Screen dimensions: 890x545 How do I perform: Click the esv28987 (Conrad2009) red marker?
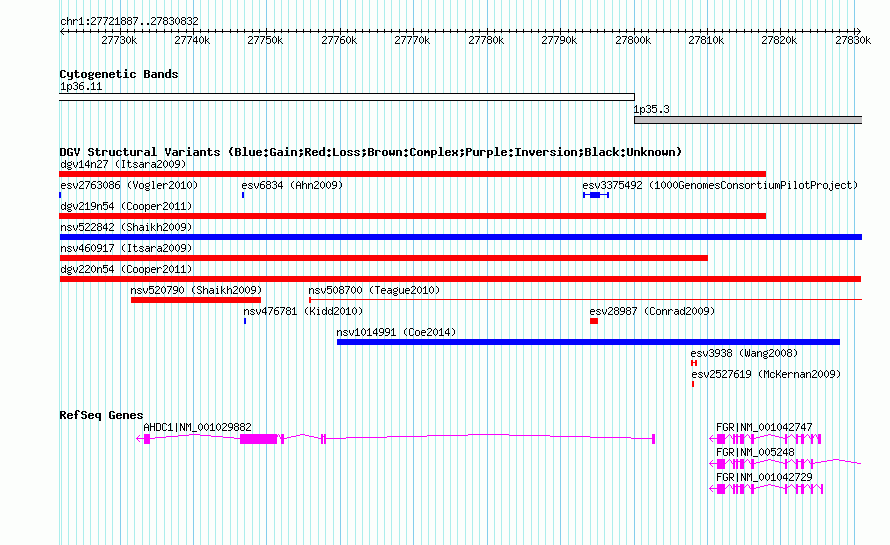594,321
